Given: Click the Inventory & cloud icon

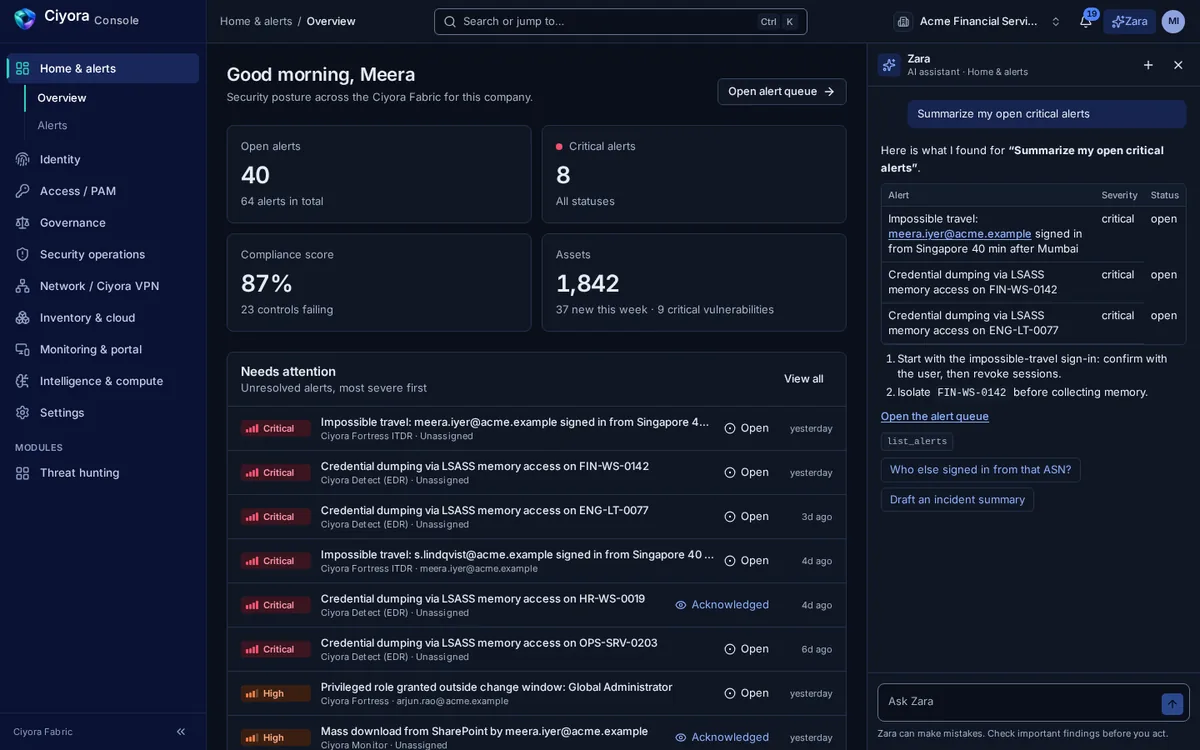Looking at the screenshot, I should click(22, 317).
